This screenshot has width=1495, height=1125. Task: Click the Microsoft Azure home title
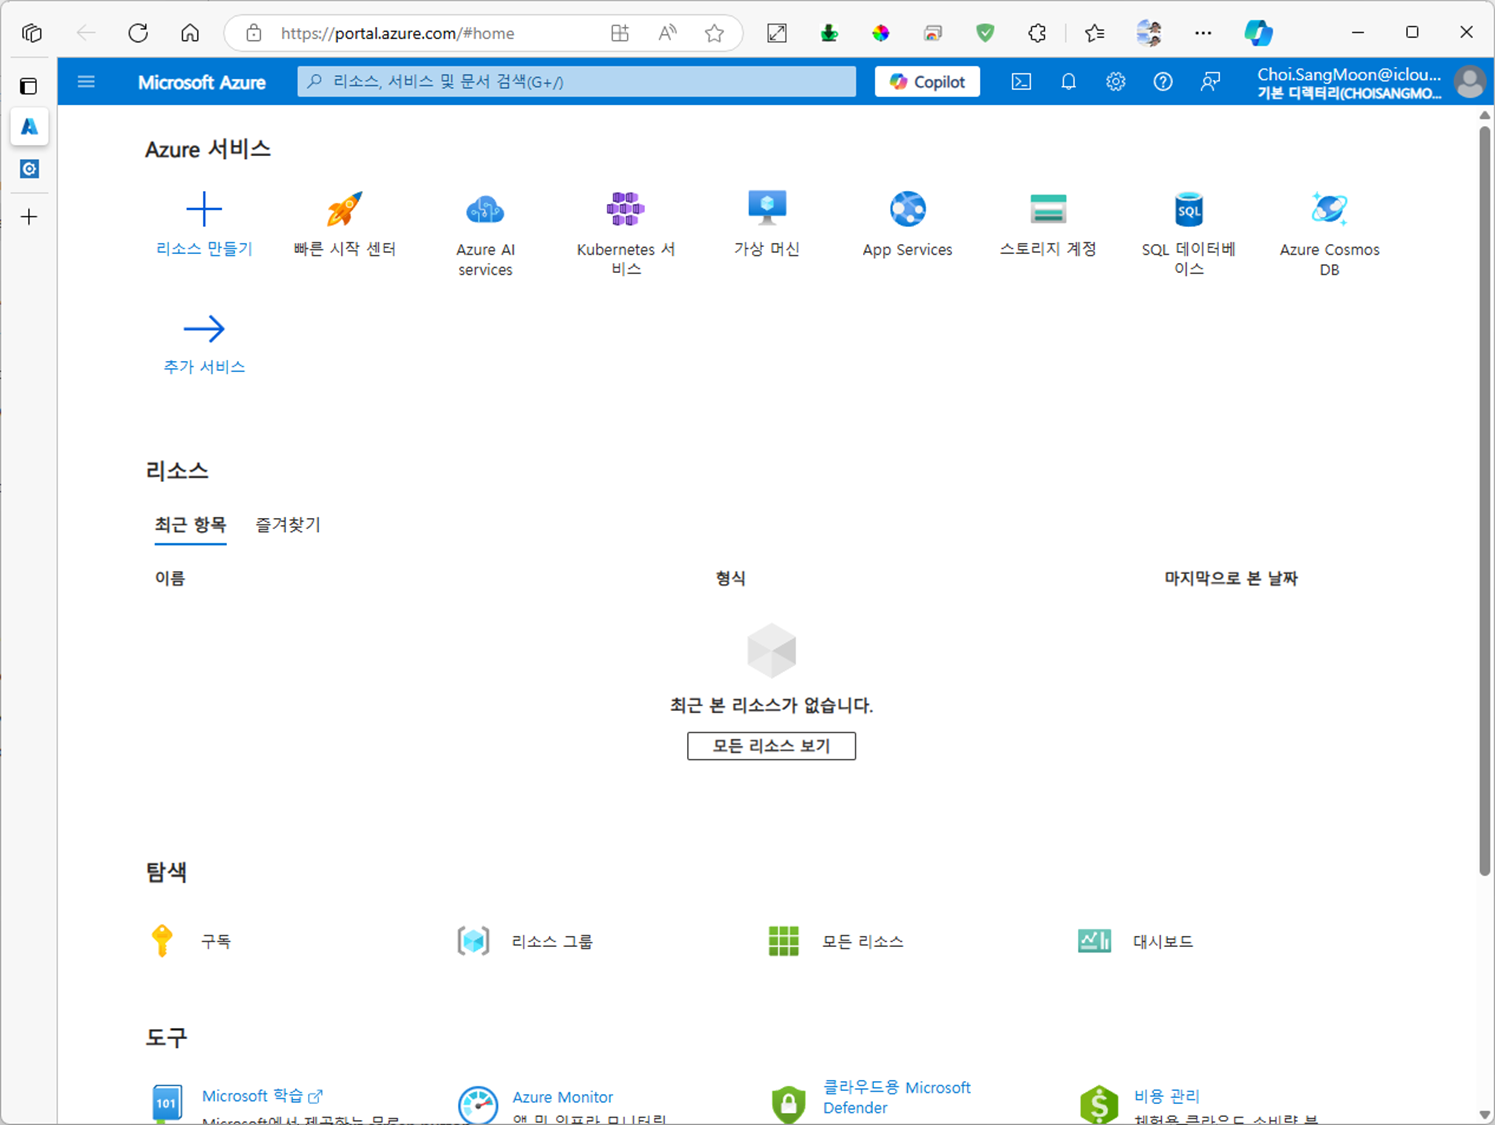coord(202,82)
